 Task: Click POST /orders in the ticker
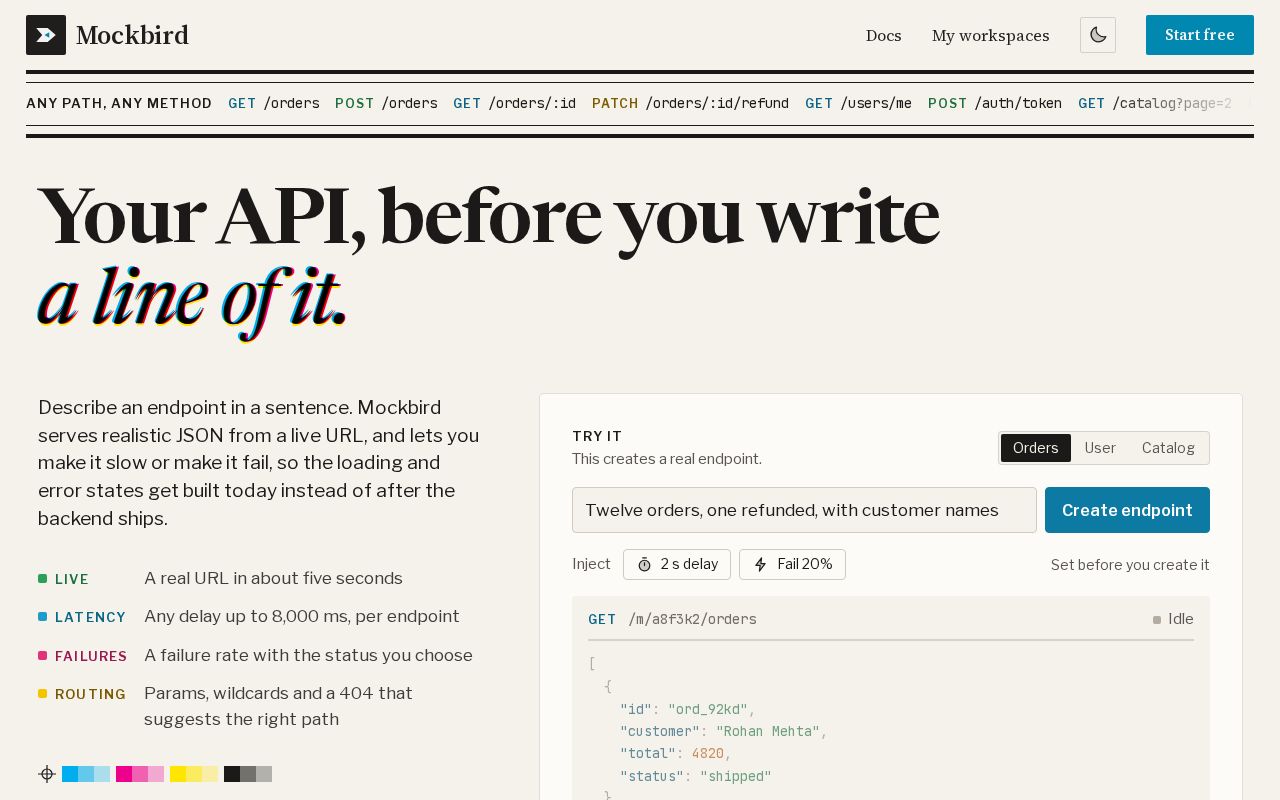point(386,103)
